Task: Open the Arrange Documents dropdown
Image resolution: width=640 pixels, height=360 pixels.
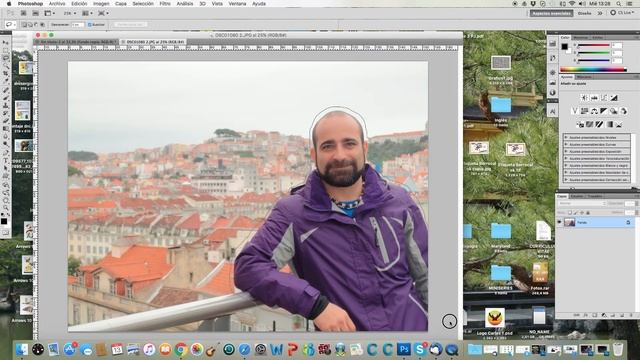Action: (87, 13)
